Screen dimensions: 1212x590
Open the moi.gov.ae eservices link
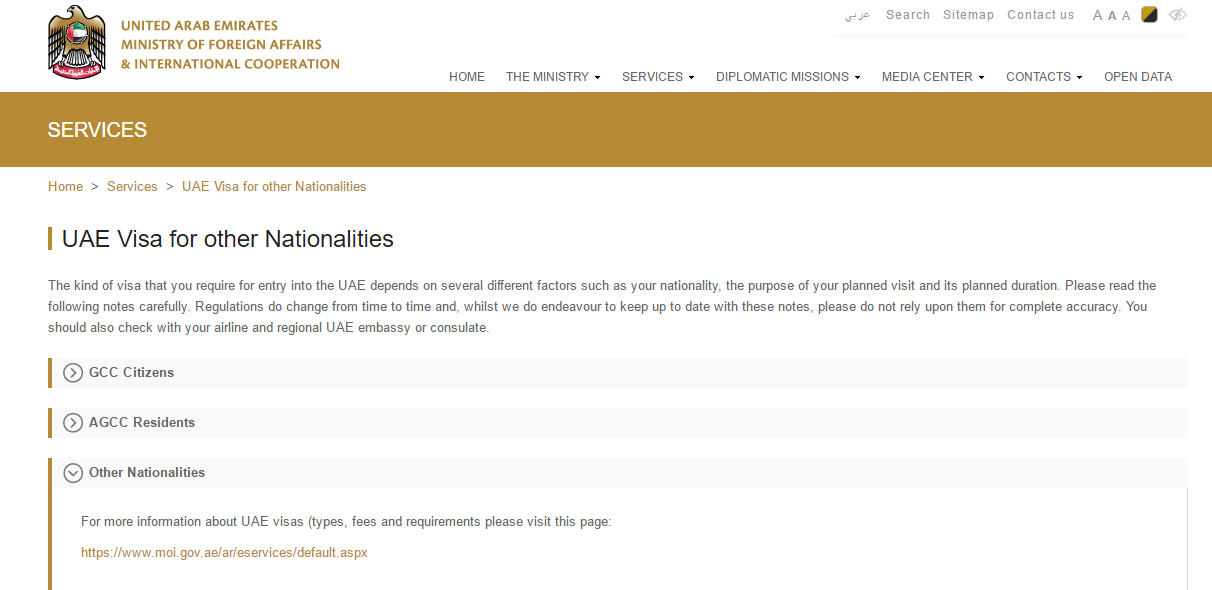224,552
